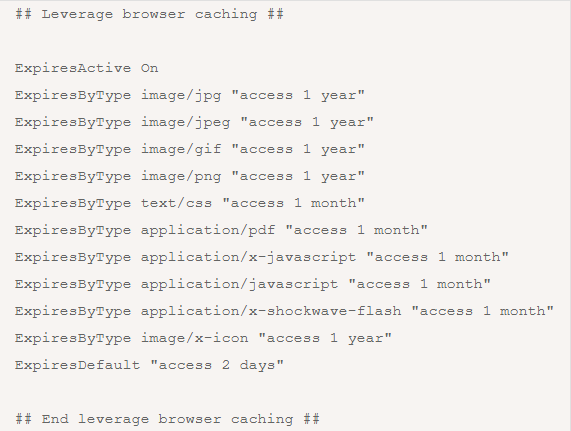Screen dimensions: 571x431
Task: Click 'year' in the image/x-icon line
Action: pyautogui.click(x=365, y=339)
